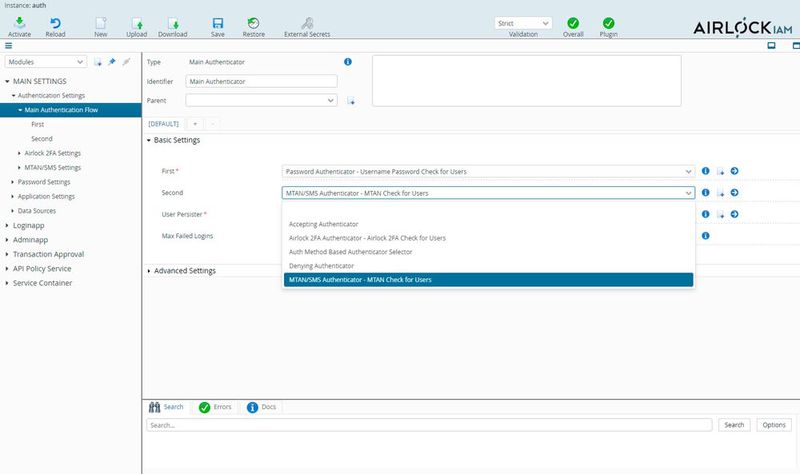Open Password Settings tree item
Screen dimensions: 800x474
tap(44, 182)
